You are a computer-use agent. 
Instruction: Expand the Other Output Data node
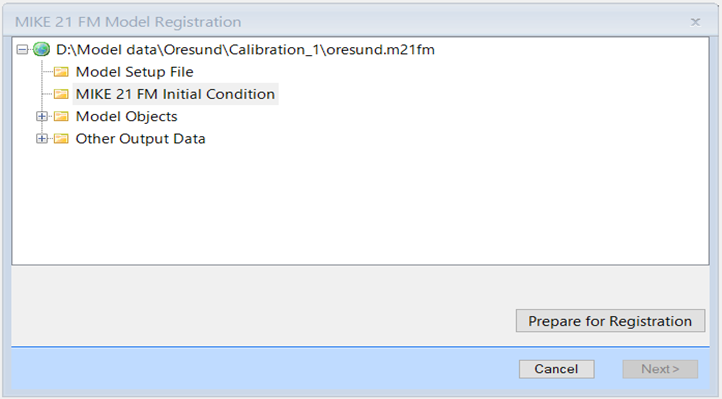(42, 139)
